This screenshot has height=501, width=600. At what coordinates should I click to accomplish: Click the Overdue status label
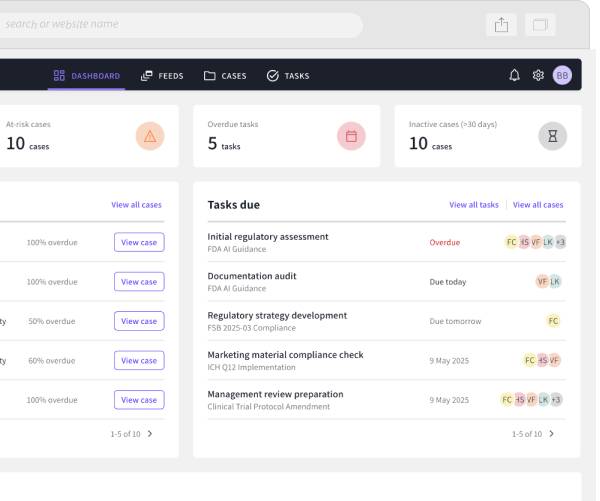click(445, 242)
